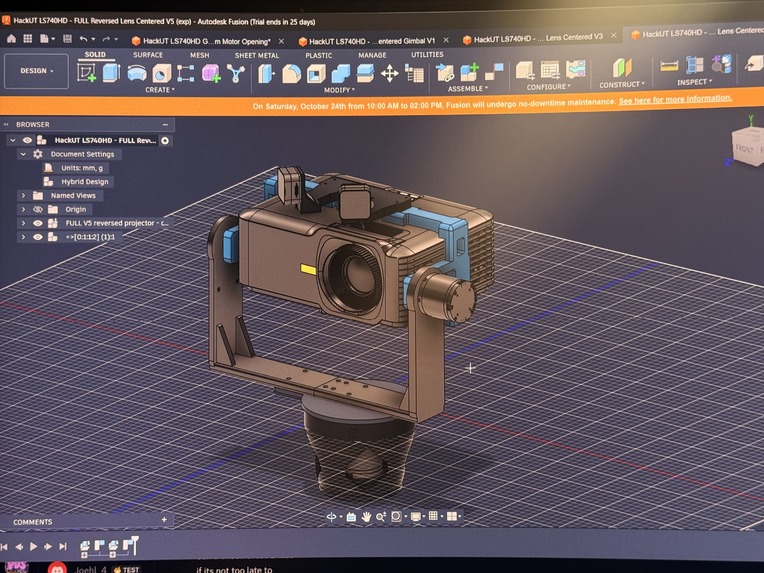The width and height of the screenshot is (764, 573).
Task: Collapse the Document Settings node
Action: click(23, 154)
